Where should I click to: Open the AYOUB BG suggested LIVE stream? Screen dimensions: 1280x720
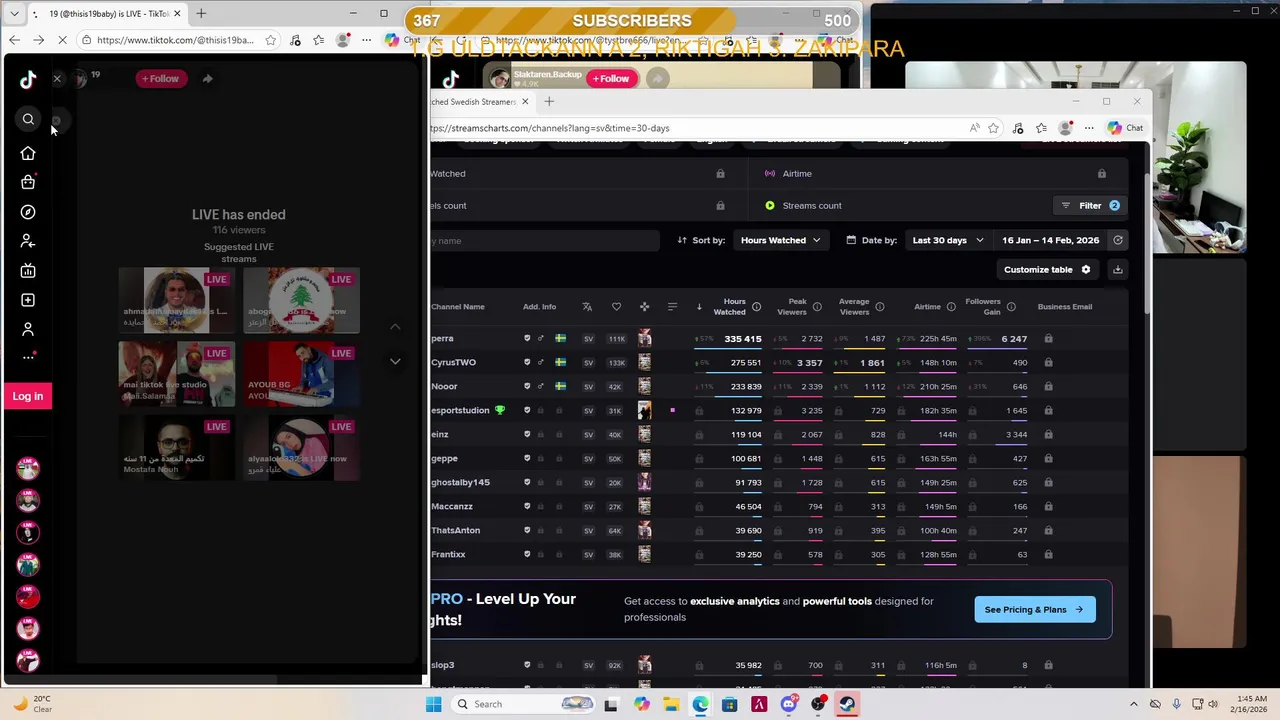pyautogui.click(x=301, y=375)
